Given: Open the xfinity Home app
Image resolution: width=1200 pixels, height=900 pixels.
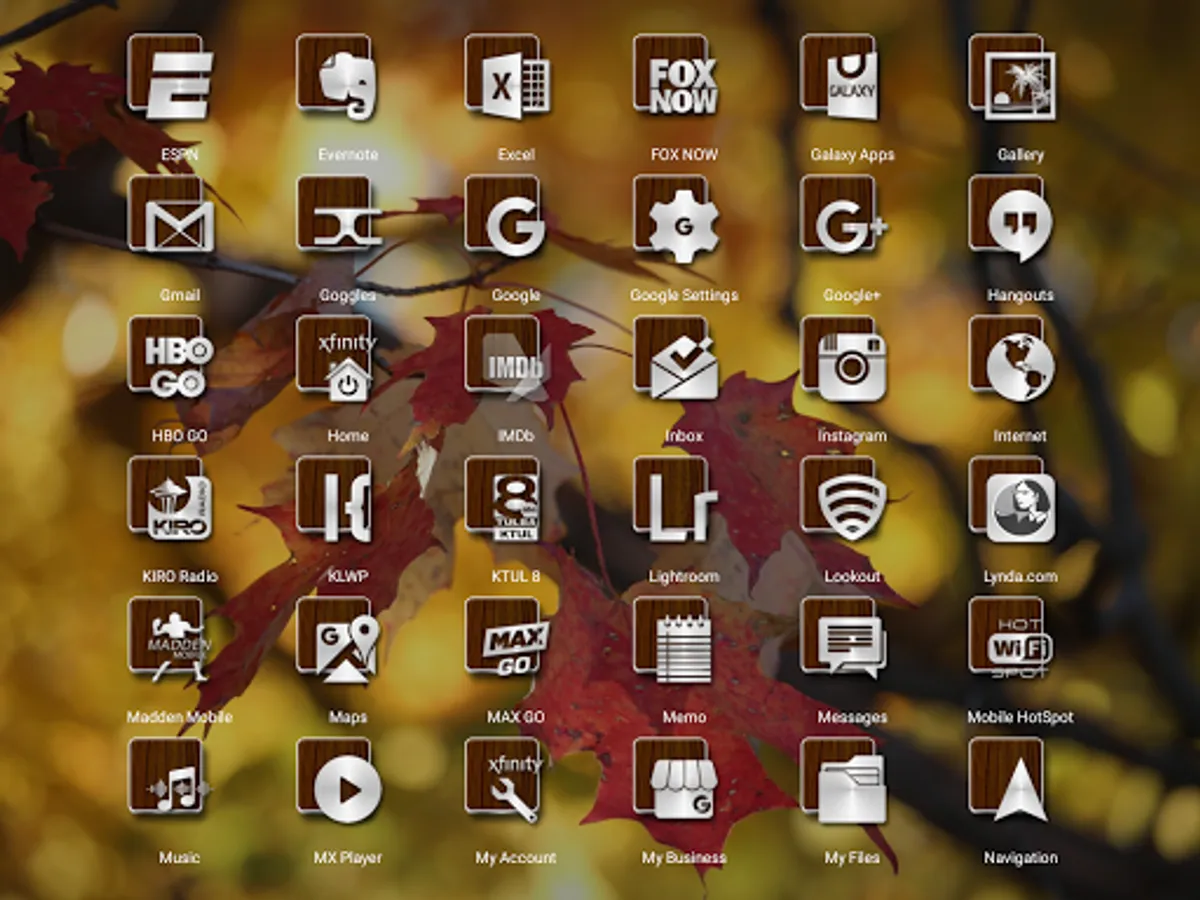Looking at the screenshot, I should tap(338, 360).
